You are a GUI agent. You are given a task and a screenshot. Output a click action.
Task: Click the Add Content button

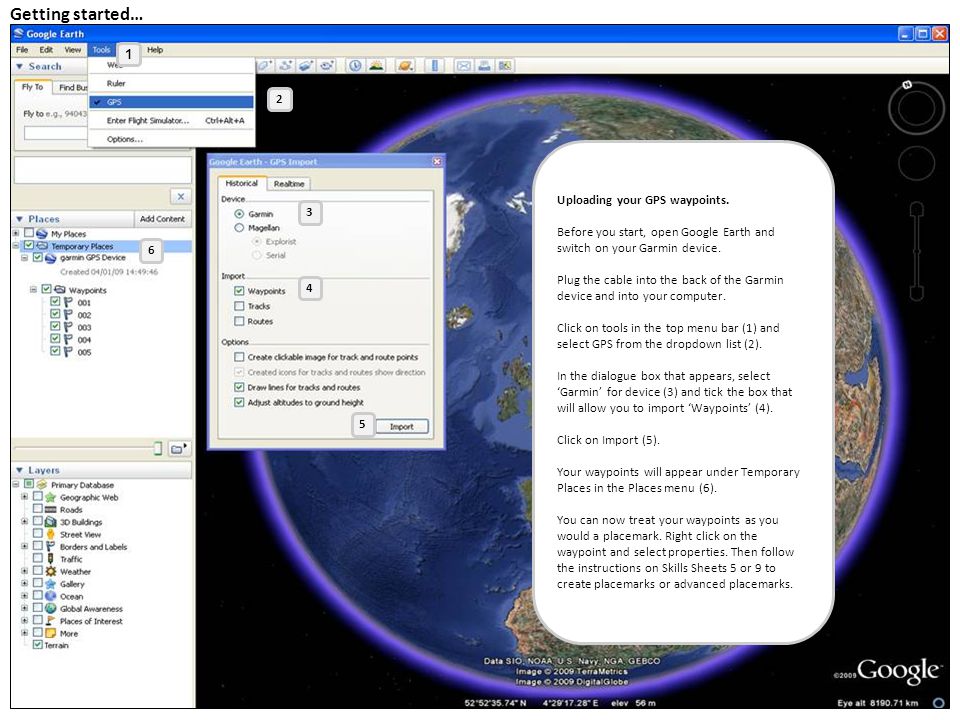(x=162, y=219)
